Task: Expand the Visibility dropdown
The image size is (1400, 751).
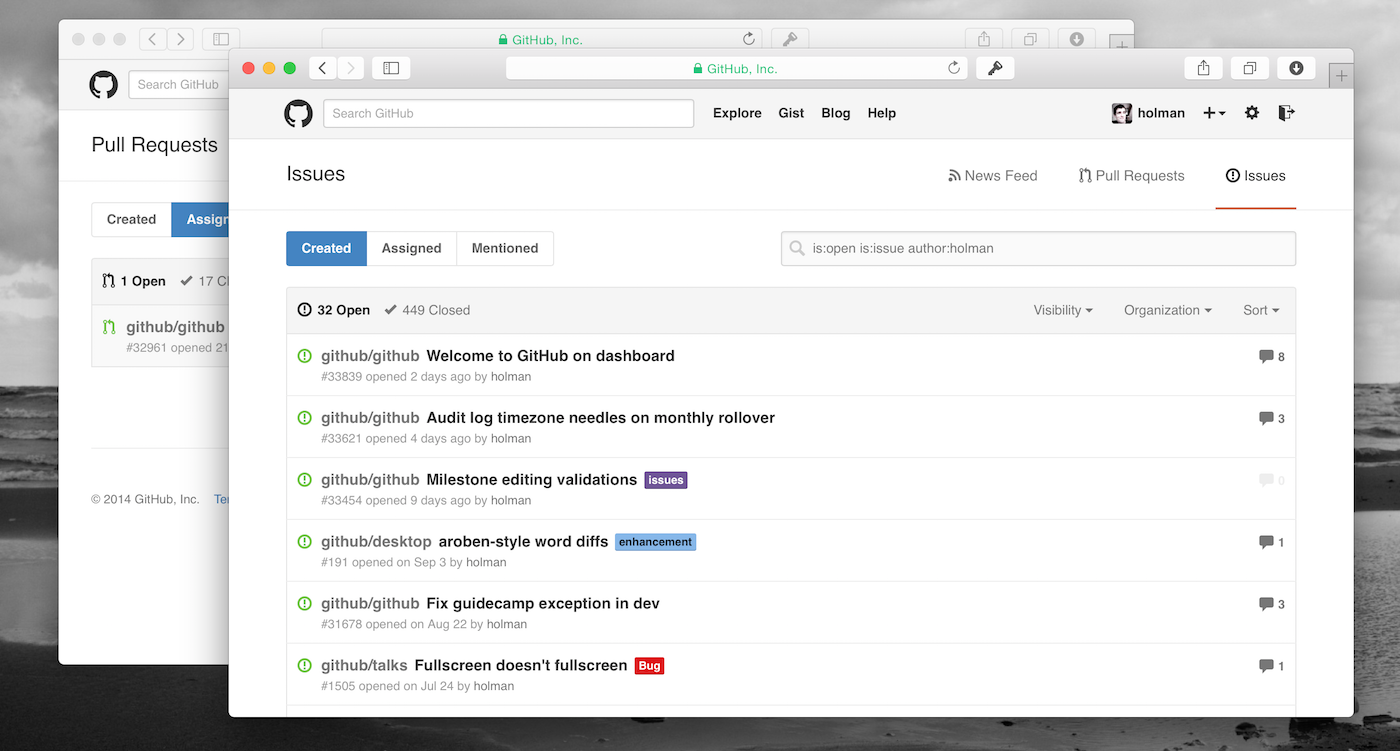Action: tap(1062, 310)
